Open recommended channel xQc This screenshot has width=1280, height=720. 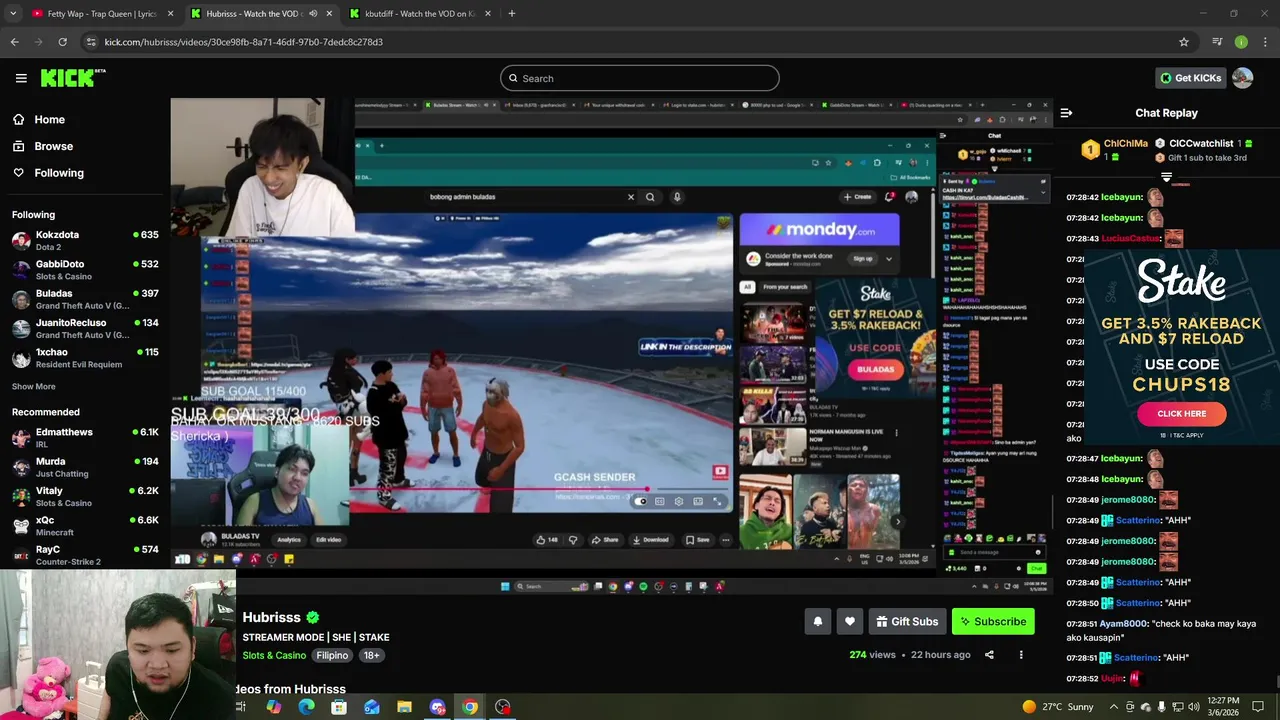click(85, 525)
